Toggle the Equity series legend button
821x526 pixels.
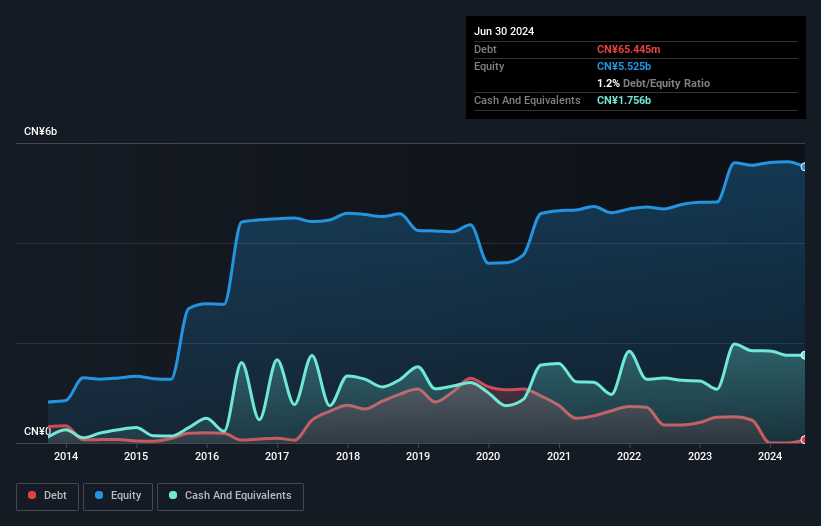pos(118,496)
